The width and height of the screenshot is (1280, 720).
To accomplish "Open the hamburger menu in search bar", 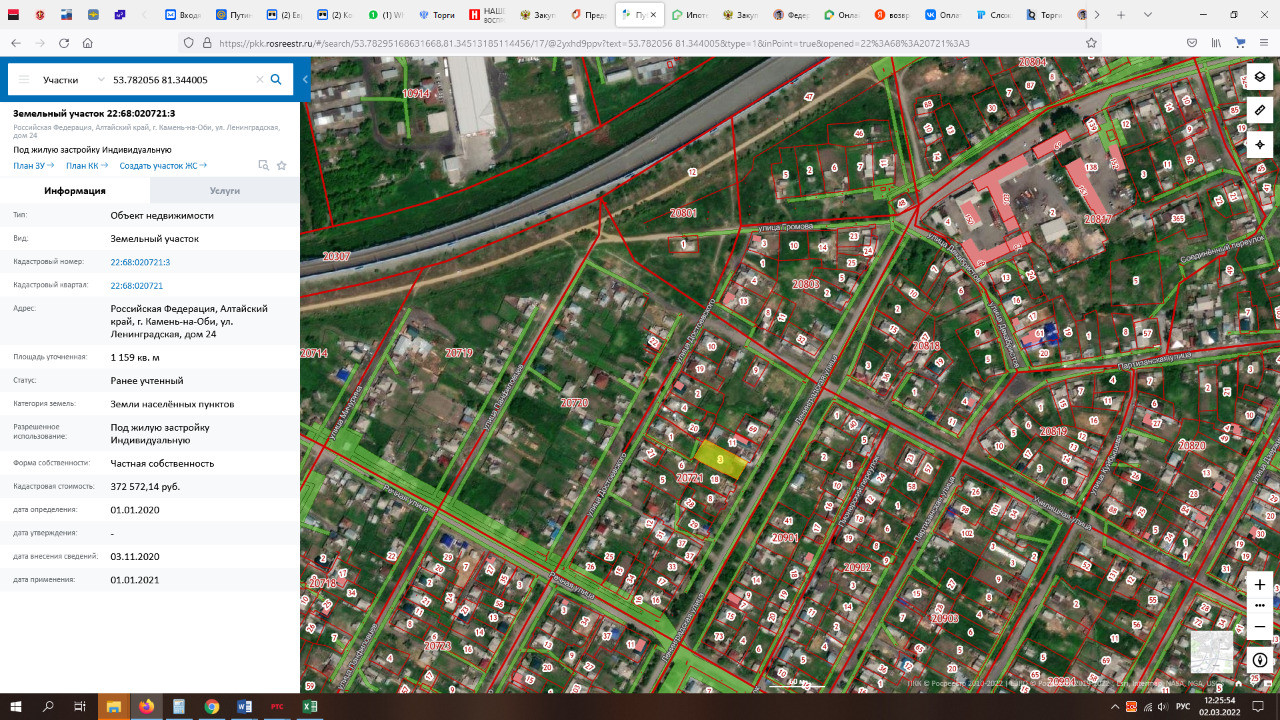I will click(22, 79).
